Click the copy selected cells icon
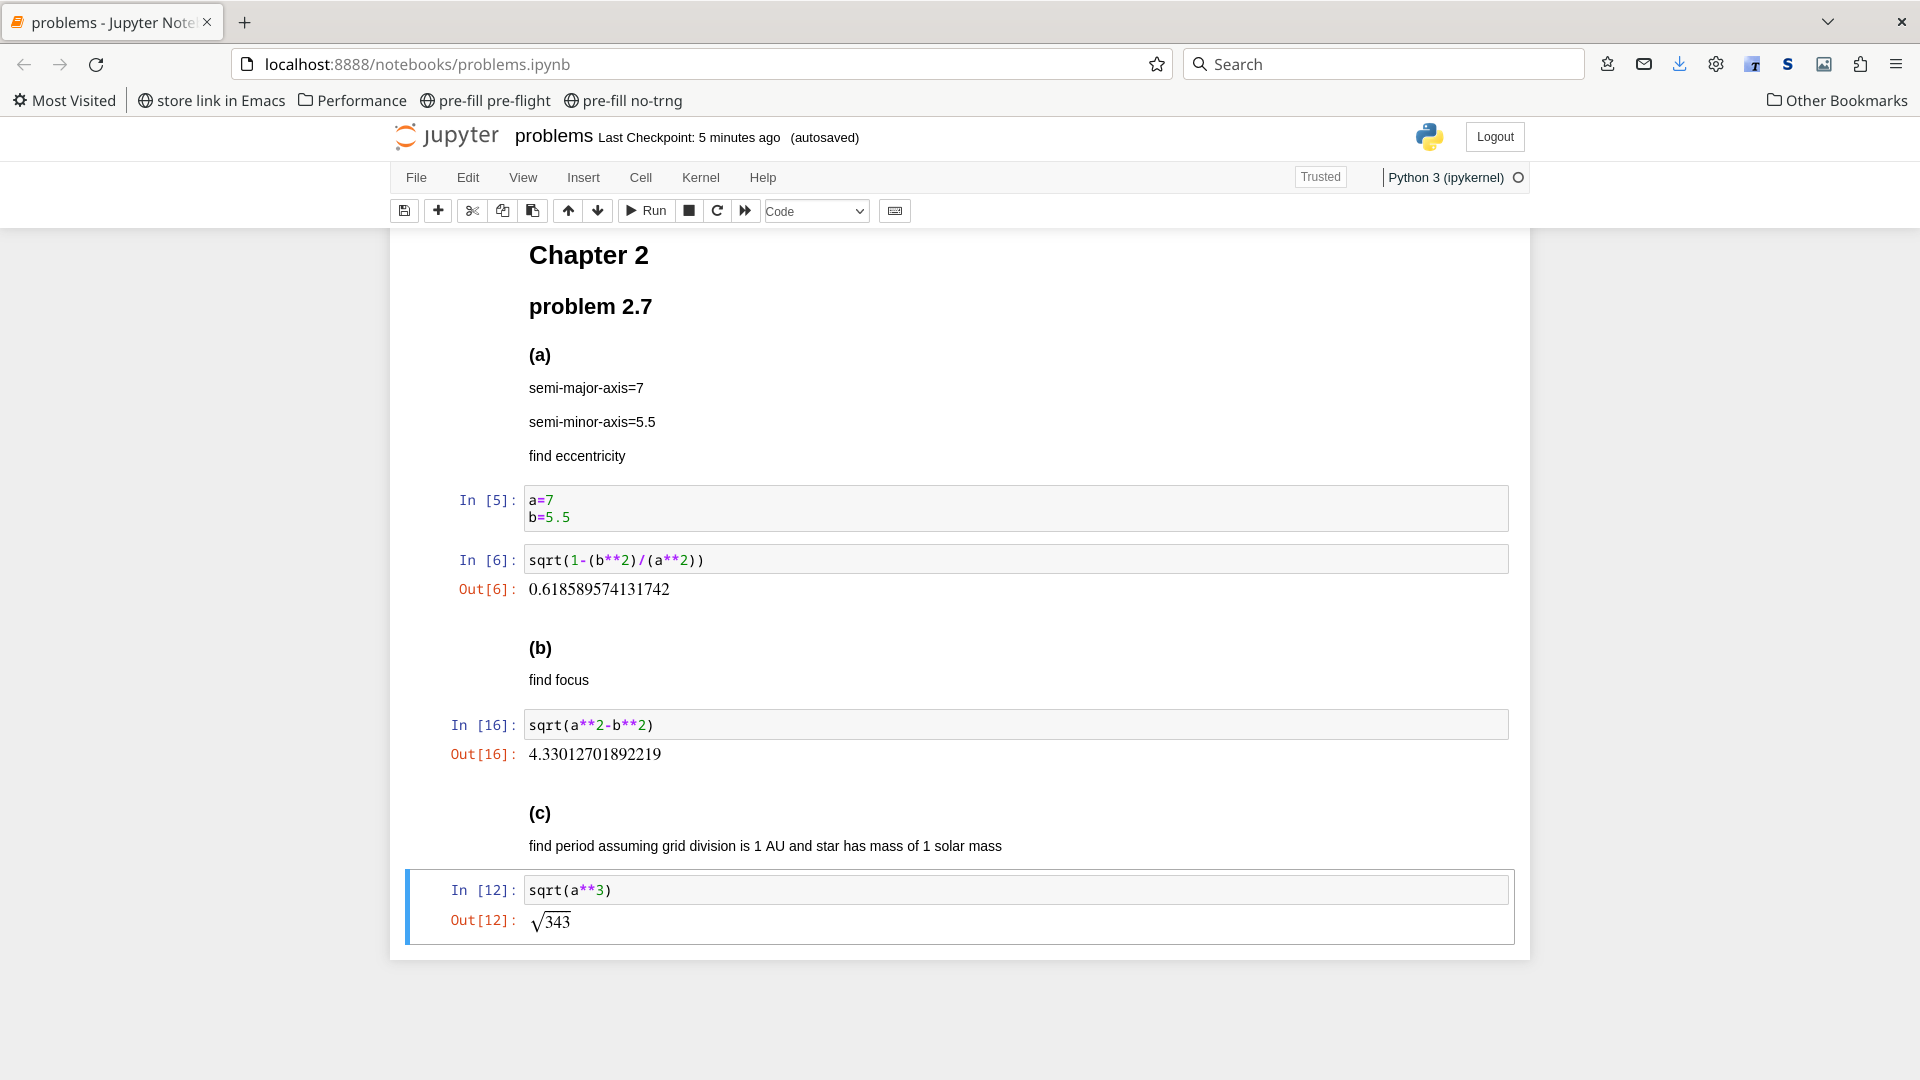 click(502, 211)
